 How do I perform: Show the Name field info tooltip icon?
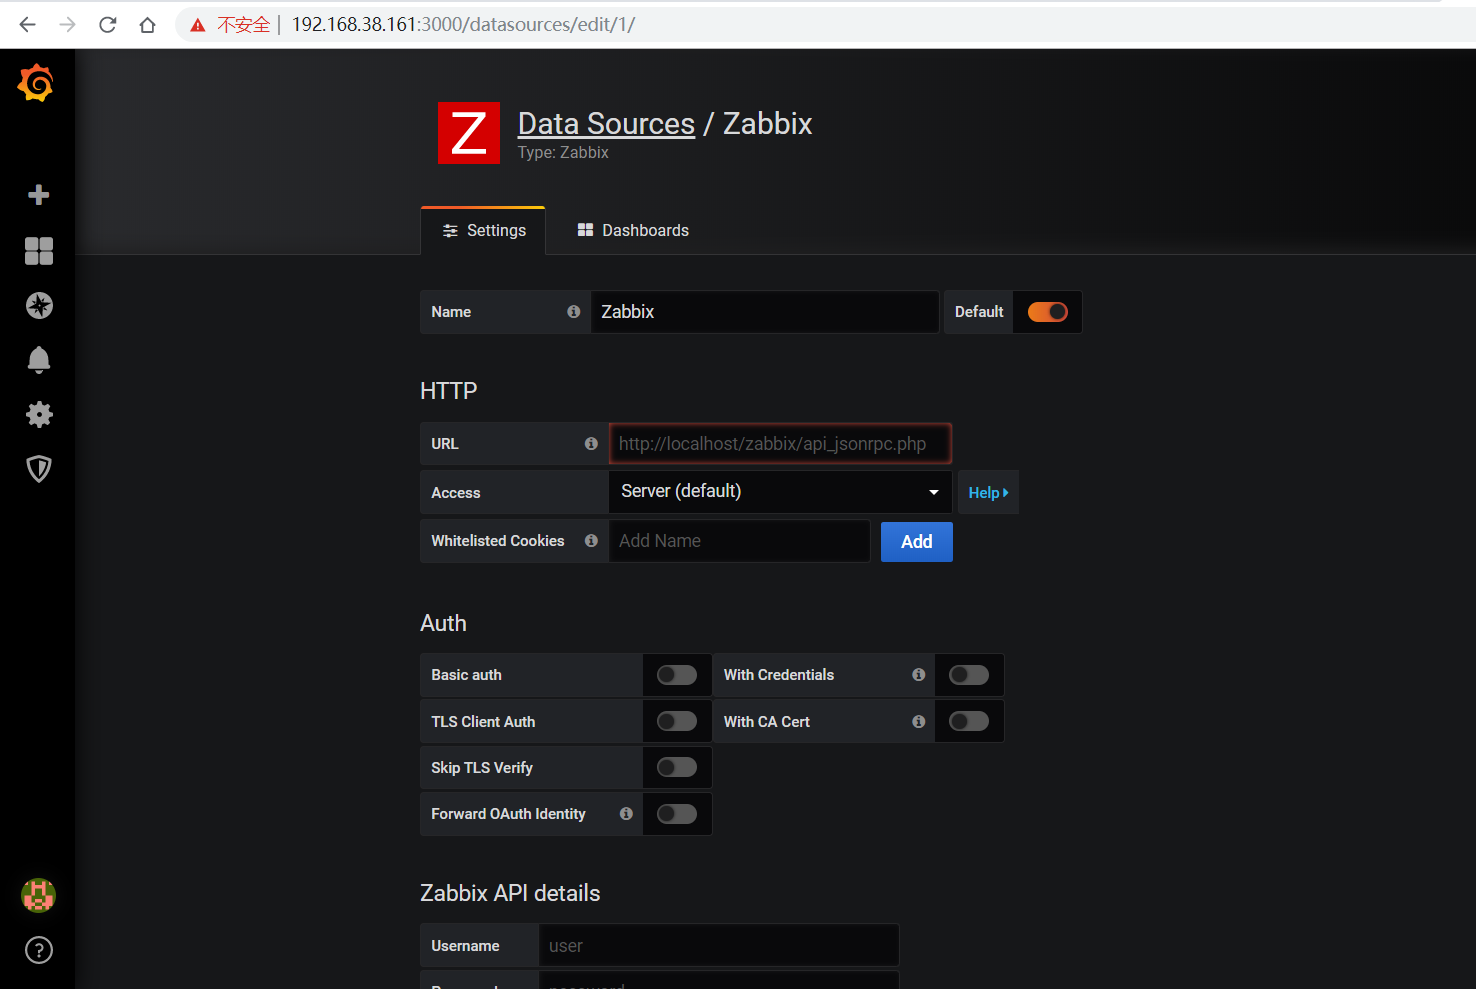coord(573,312)
